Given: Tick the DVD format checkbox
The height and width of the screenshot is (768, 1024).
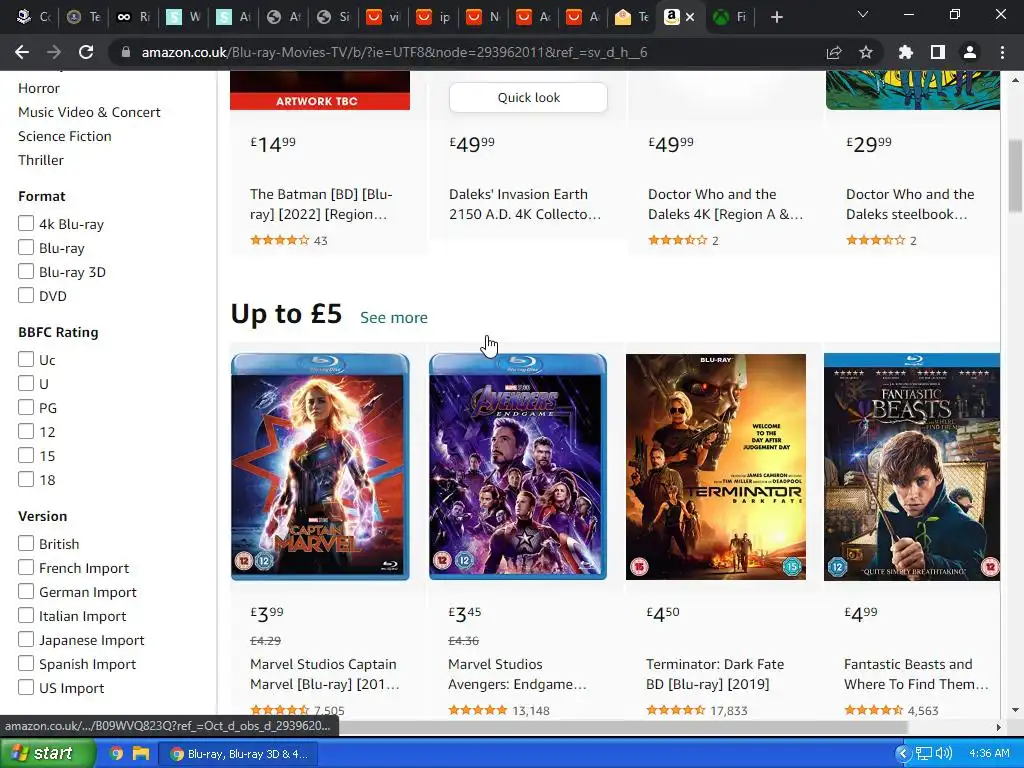Looking at the screenshot, I should coord(25,295).
